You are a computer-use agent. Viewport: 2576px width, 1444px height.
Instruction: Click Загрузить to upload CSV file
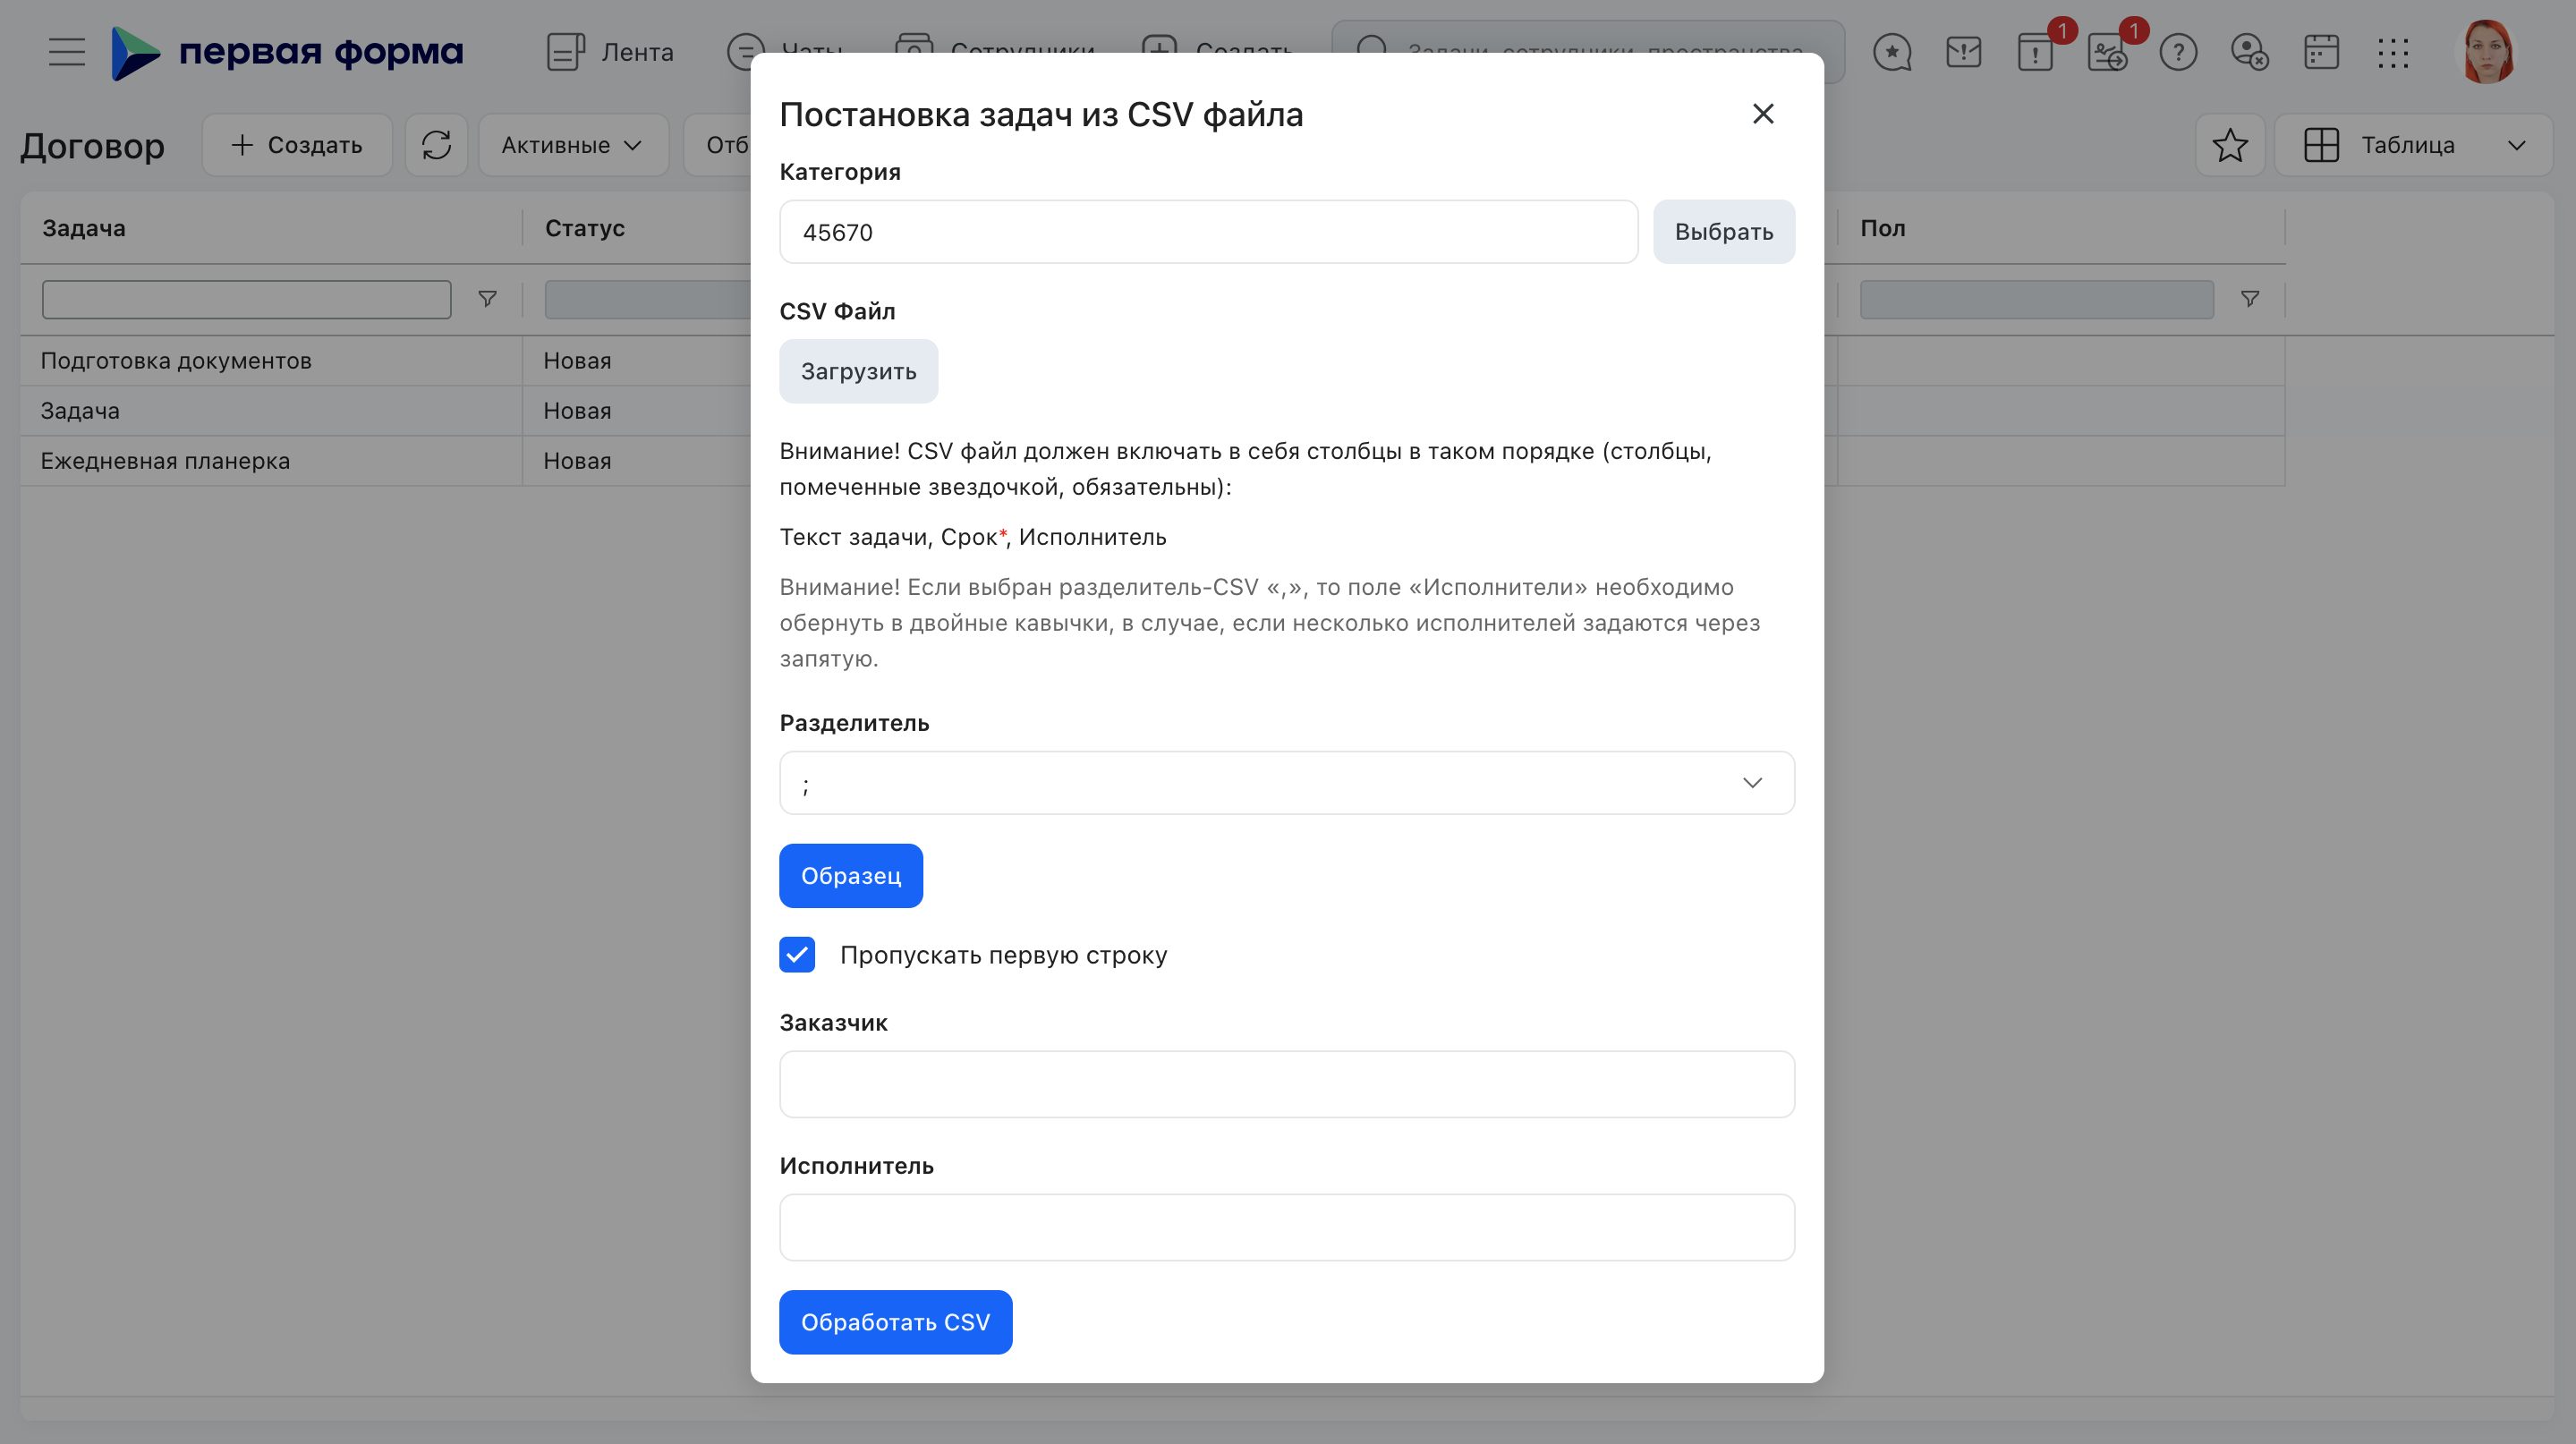click(858, 371)
